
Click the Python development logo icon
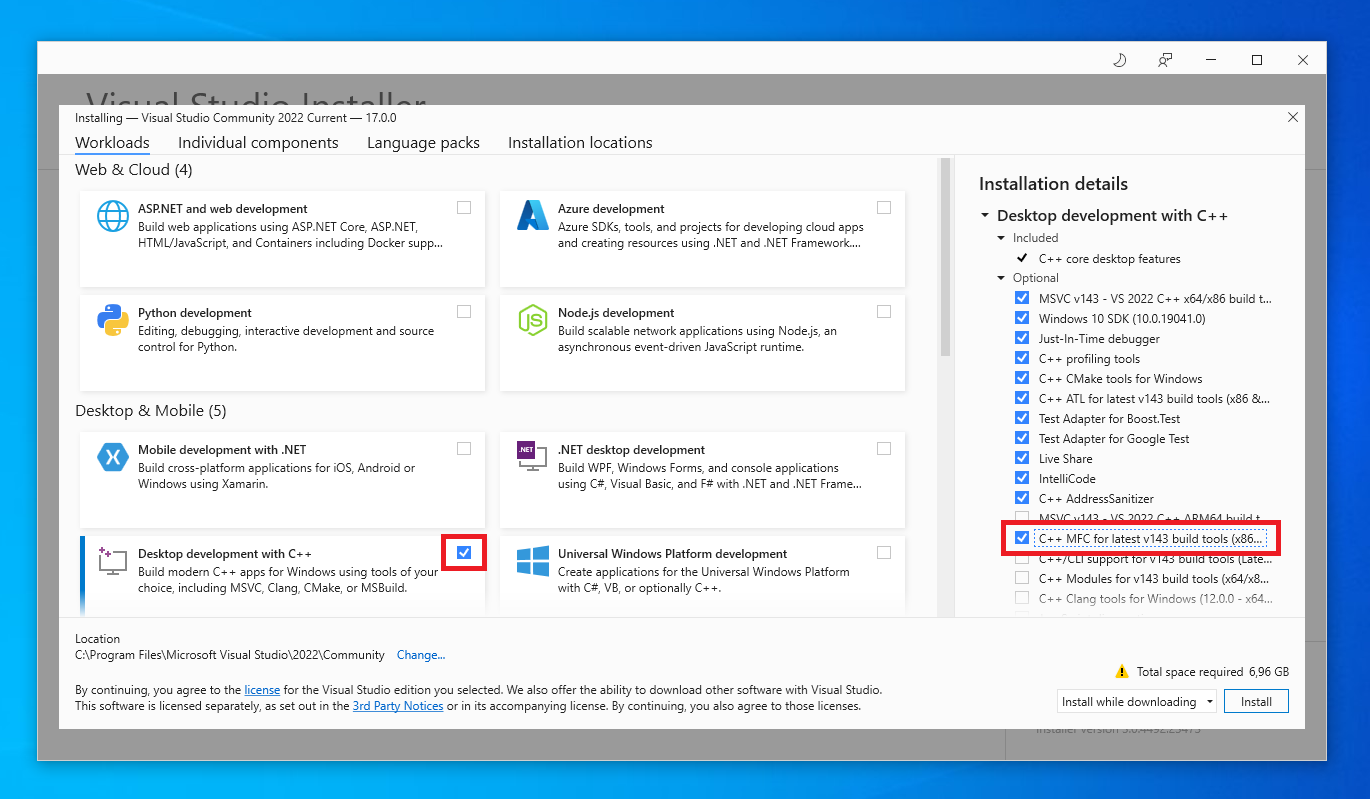tap(113, 320)
